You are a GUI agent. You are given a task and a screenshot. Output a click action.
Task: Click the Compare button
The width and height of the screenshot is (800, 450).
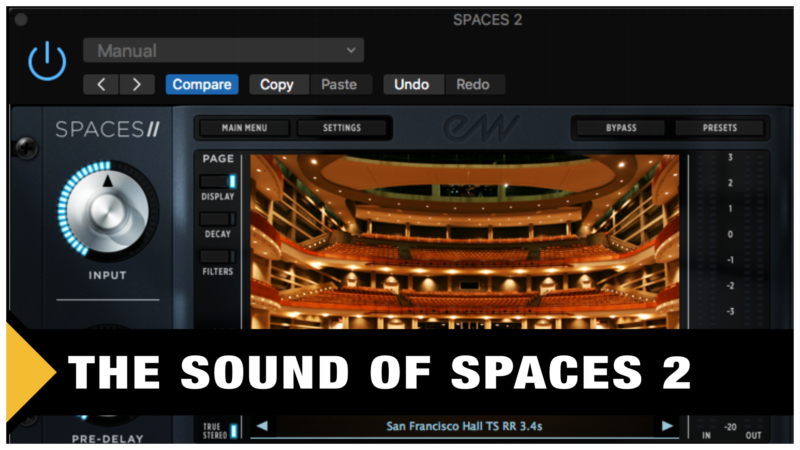[x=202, y=84]
